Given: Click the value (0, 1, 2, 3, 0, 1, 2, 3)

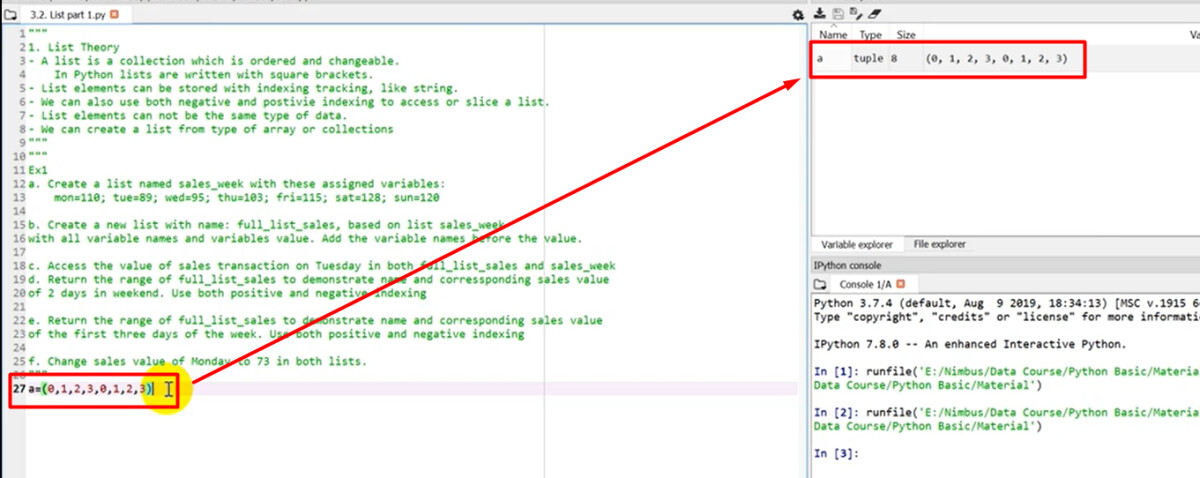Looking at the screenshot, I should [x=996, y=59].
